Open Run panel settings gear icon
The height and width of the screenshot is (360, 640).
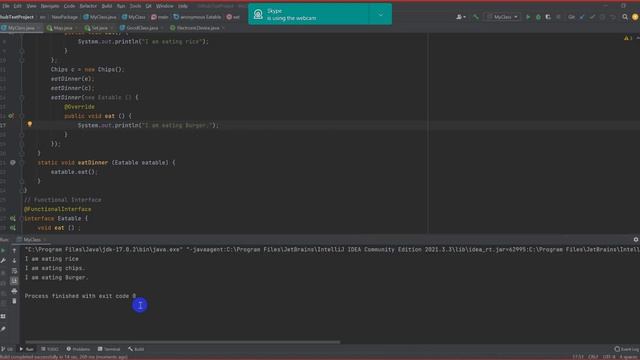click(x=636, y=240)
